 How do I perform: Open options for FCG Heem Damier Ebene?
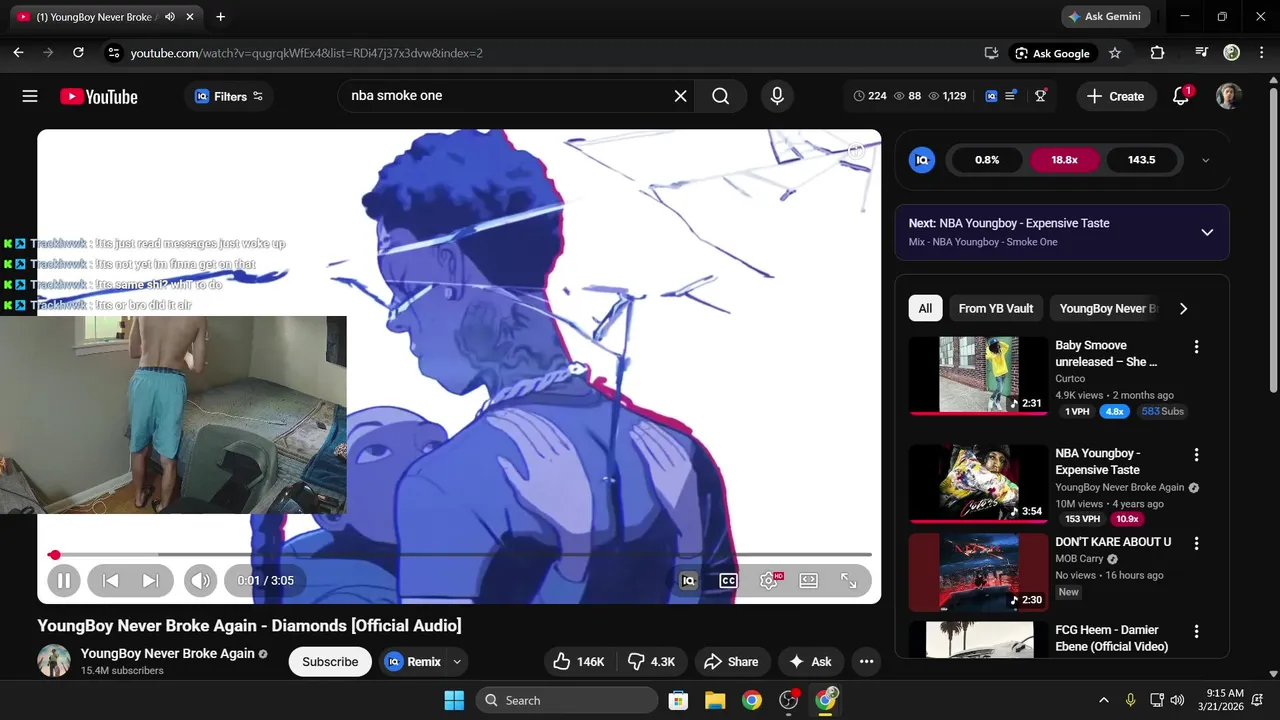(x=1196, y=631)
